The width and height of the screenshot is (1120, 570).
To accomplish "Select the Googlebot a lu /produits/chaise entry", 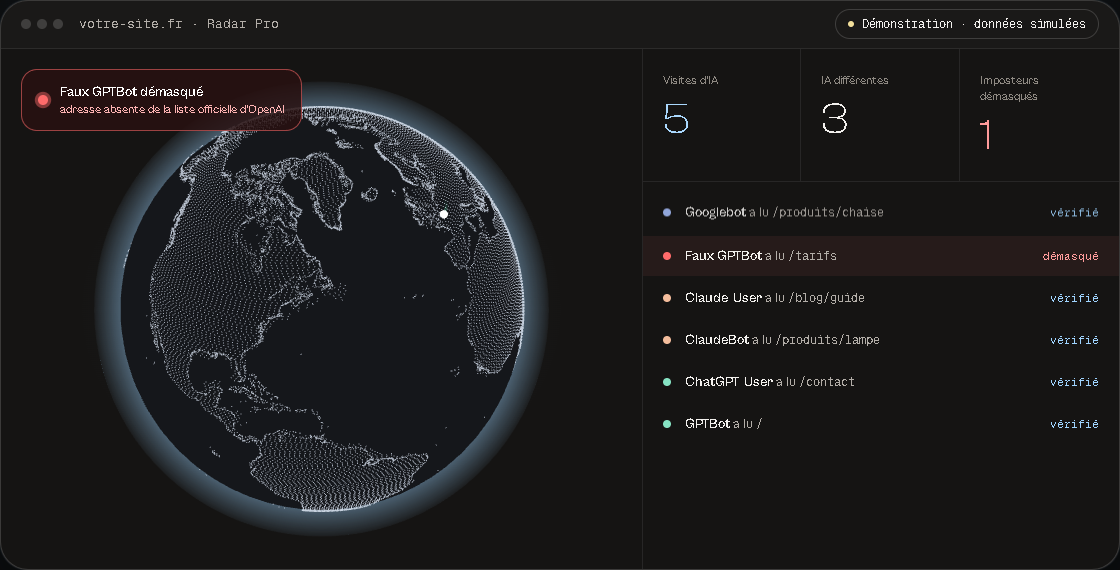I will pos(881,212).
